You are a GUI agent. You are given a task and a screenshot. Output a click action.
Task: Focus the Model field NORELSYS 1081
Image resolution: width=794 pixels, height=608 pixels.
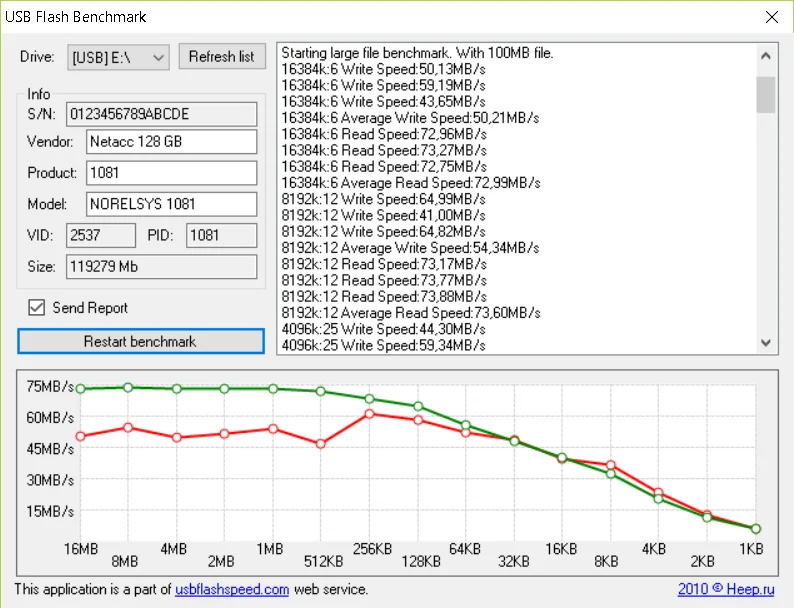[171, 204]
